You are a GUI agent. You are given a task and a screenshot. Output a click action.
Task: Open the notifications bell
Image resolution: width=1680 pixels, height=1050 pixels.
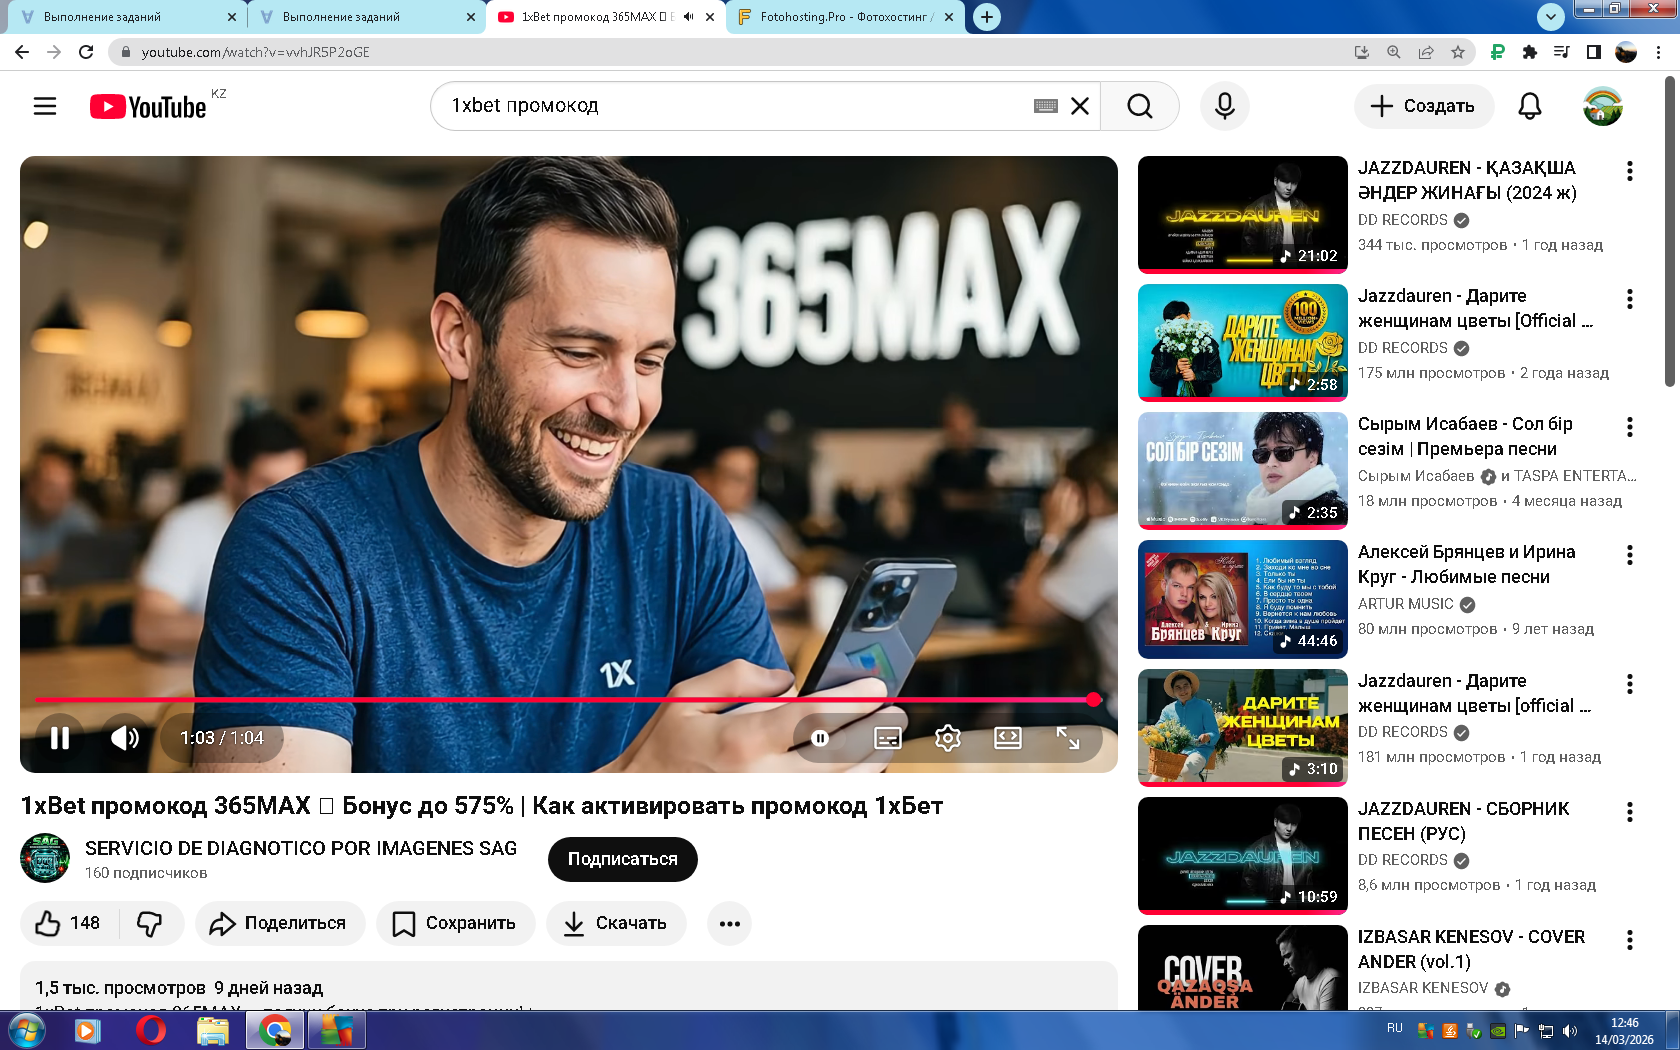1529,106
